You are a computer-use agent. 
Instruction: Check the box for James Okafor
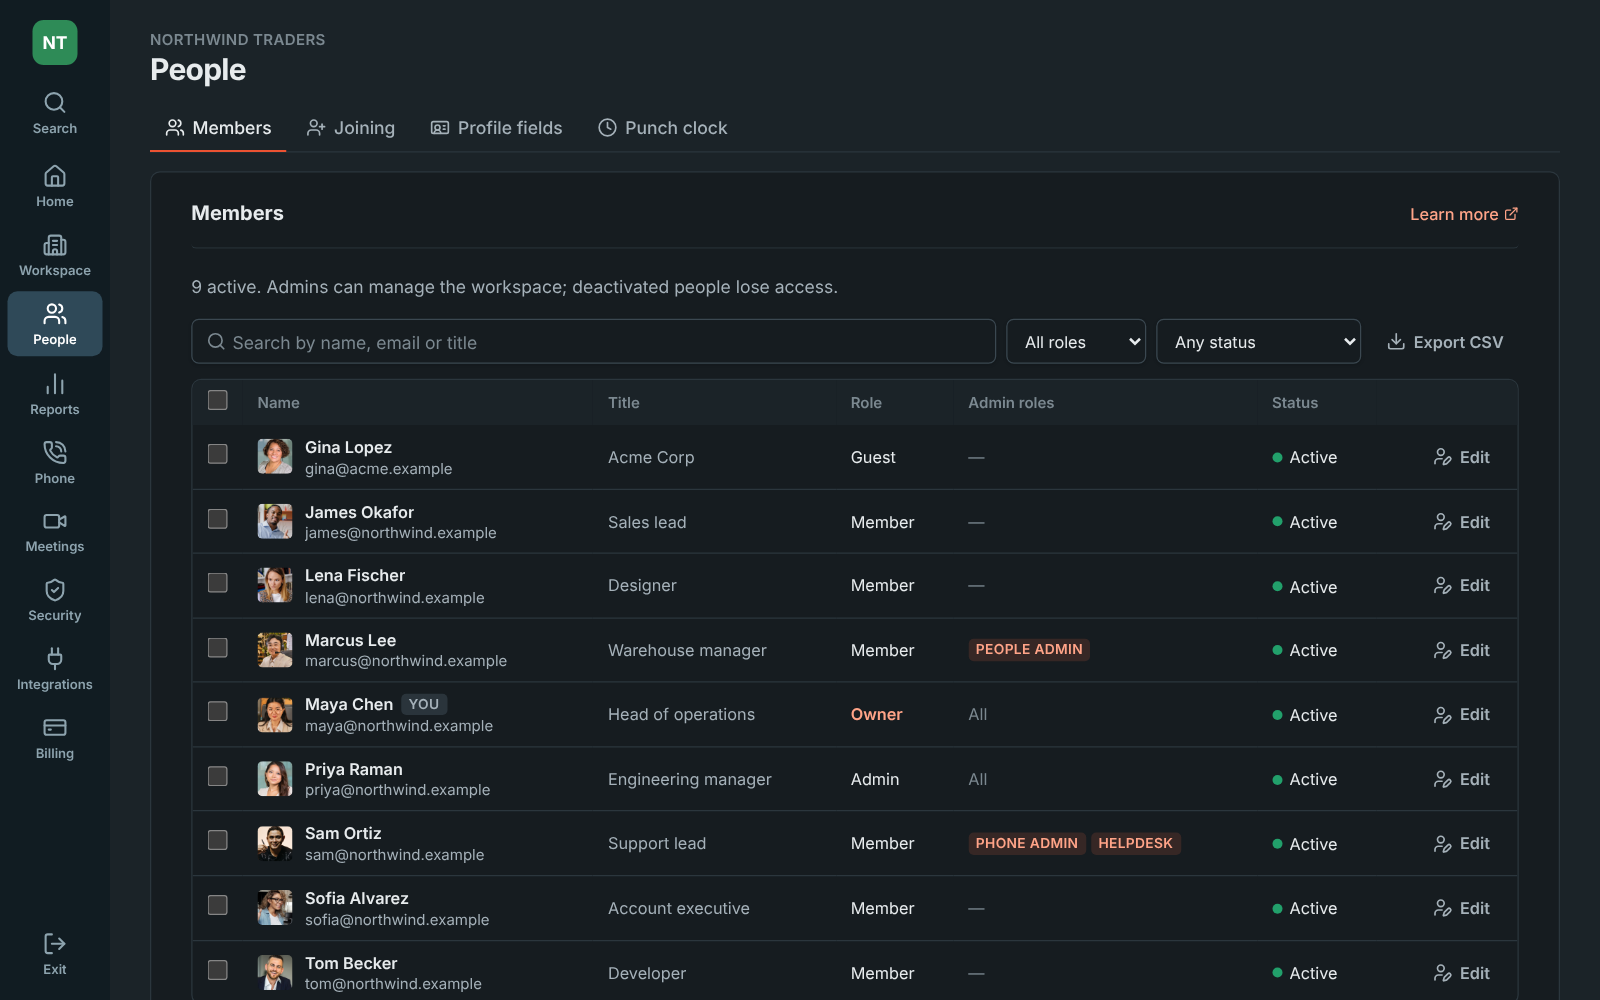point(218,519)
